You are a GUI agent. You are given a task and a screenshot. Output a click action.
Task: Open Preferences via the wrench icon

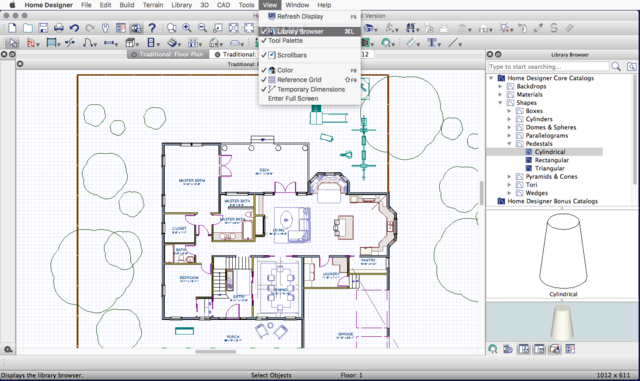point(105,28)
